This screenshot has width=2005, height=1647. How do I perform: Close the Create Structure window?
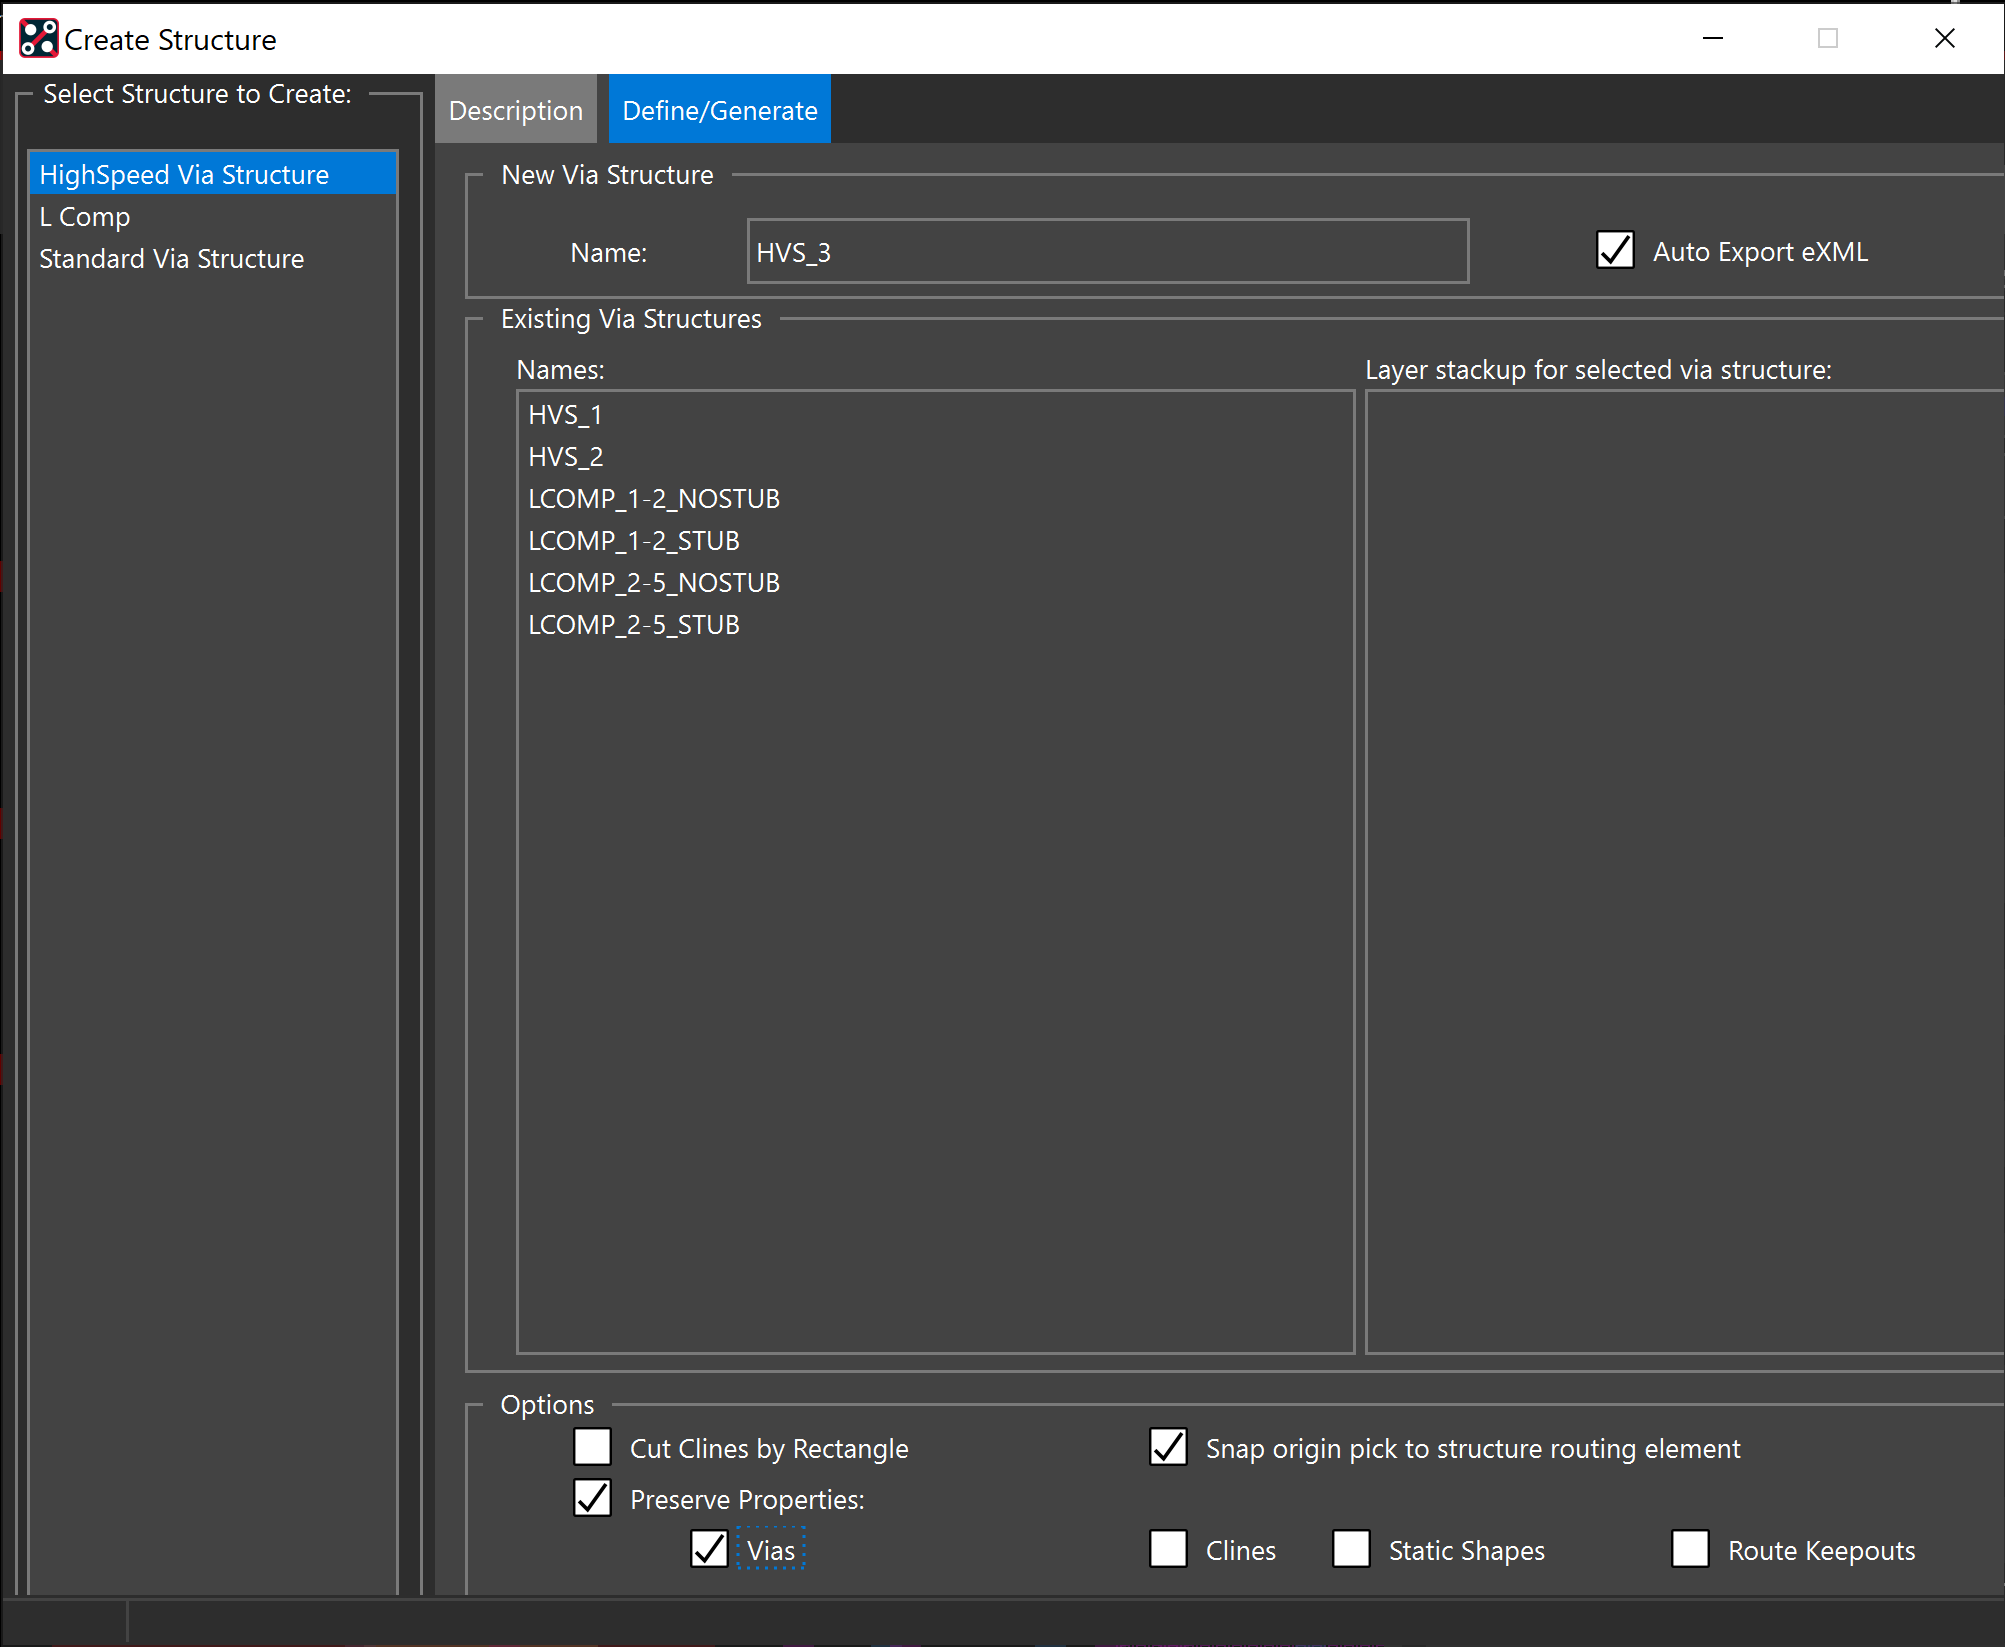tap(1944, 39)
